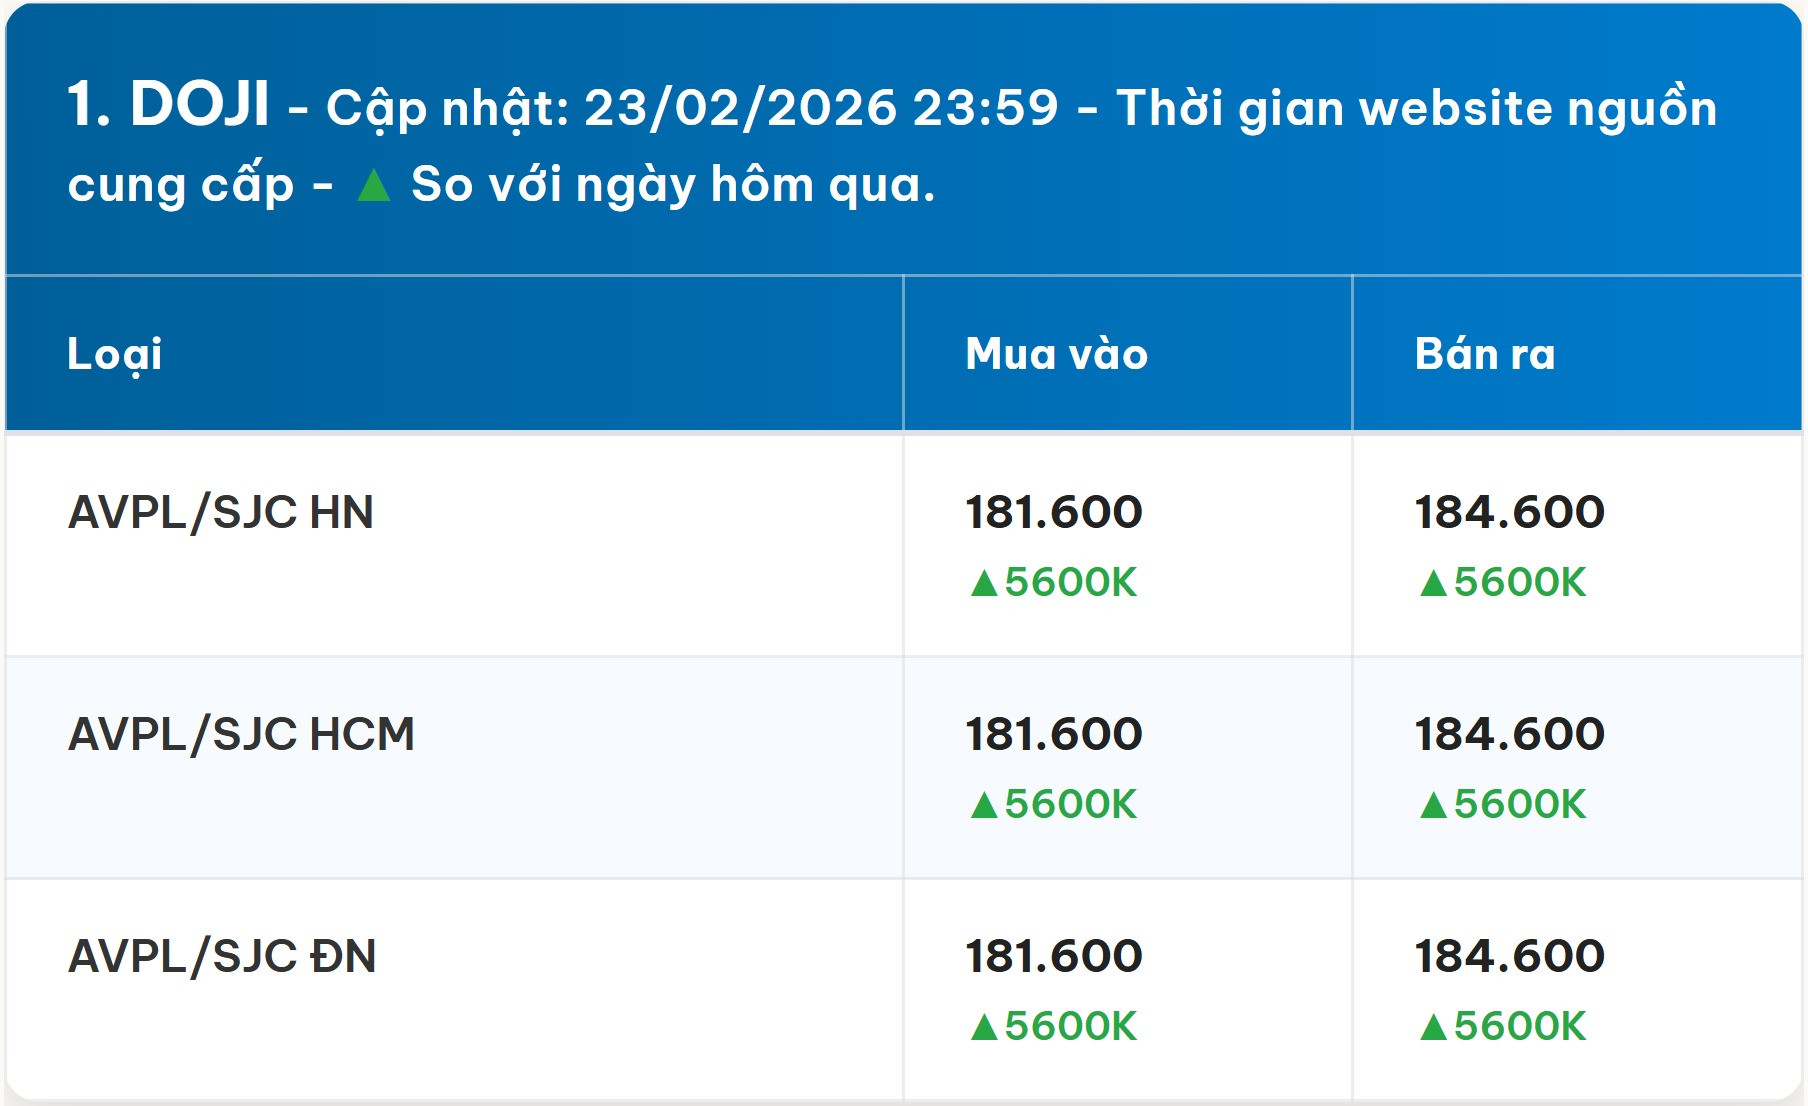Select the Loại column header

pos(115,354)
